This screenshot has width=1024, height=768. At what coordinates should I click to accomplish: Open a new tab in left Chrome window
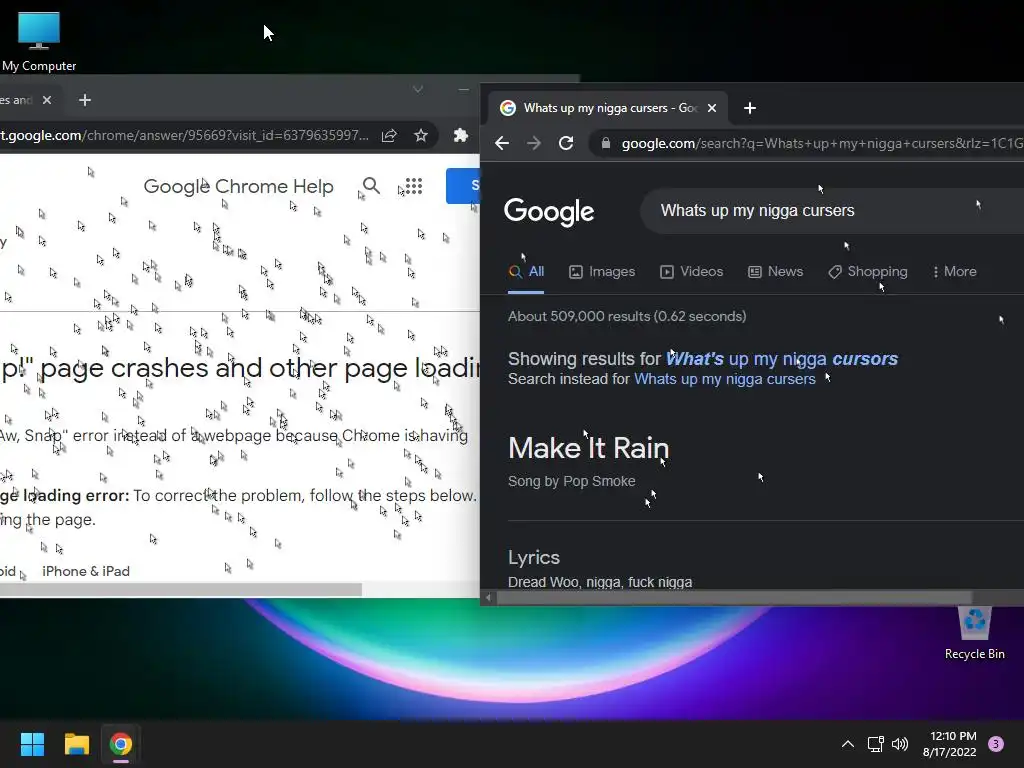click(x=84, y=100)
